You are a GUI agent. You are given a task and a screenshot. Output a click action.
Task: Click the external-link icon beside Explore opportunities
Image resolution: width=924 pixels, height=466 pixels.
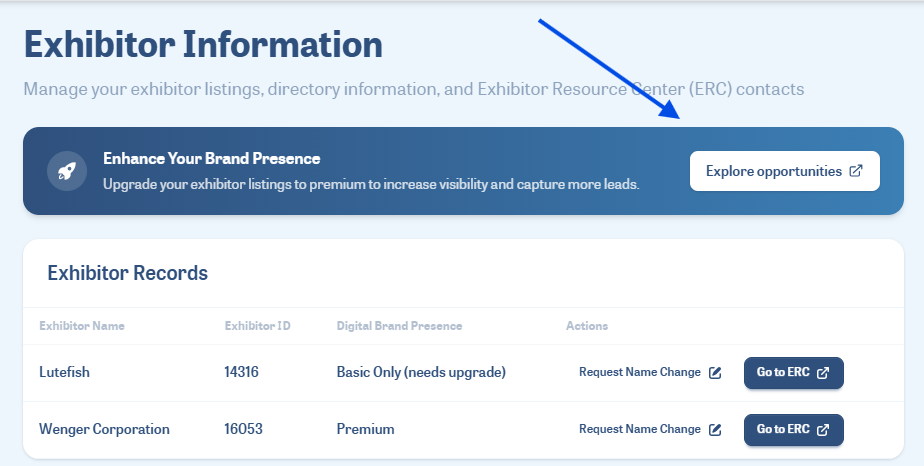click(x=856, y=171)
